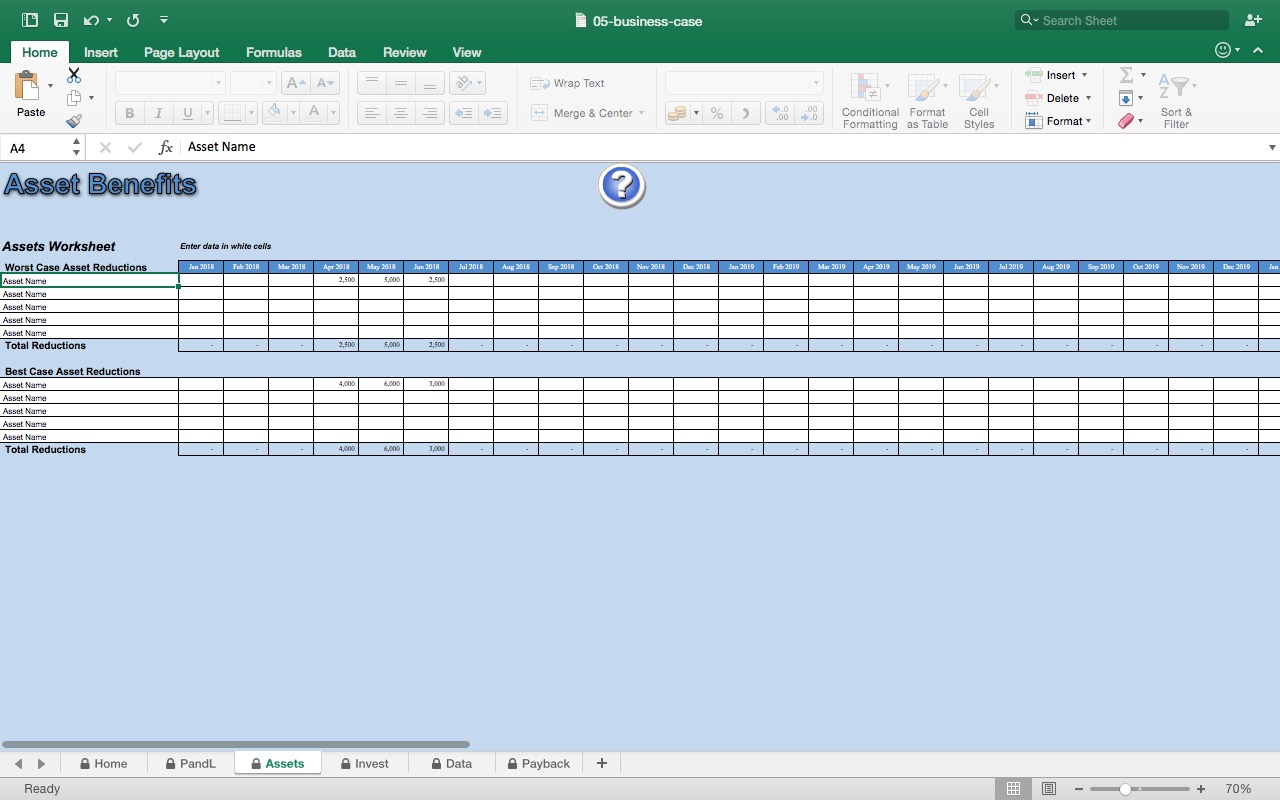Click increase decimal icon
The height and width of the screenshot is (800, 1280).
pos(780,113)
